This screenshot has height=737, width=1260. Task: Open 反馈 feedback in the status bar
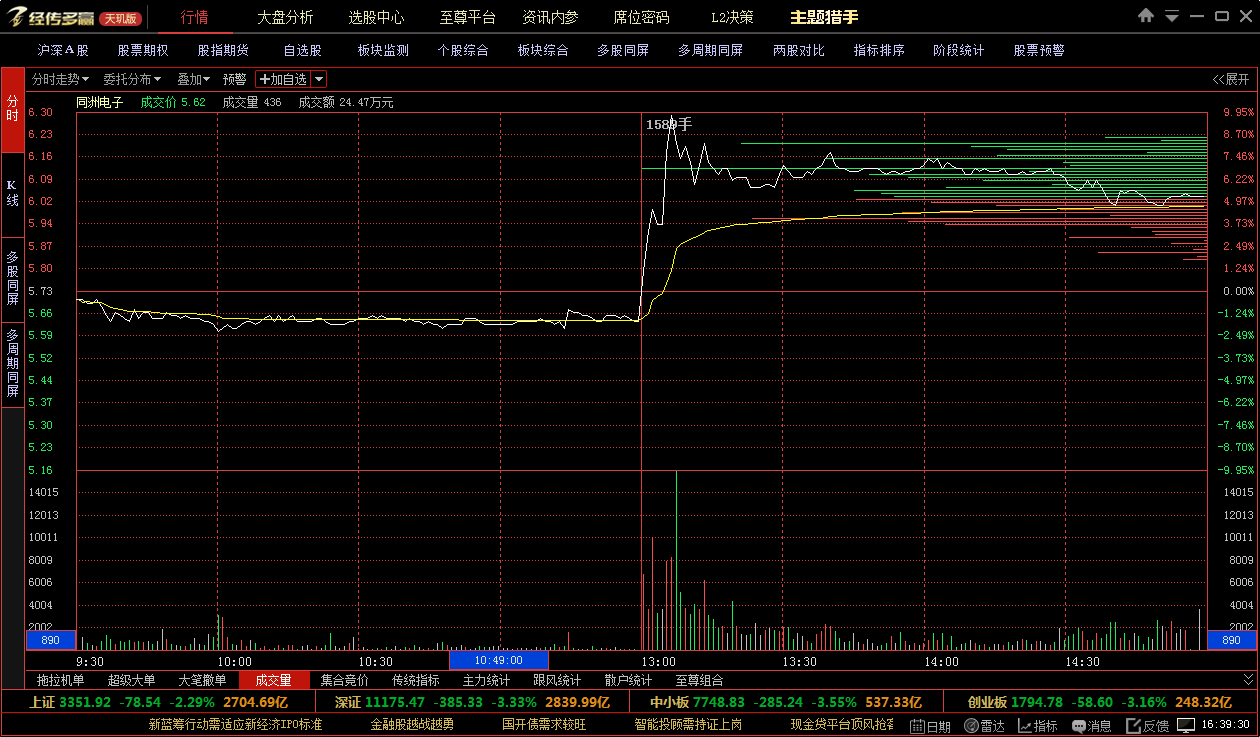1147,726
